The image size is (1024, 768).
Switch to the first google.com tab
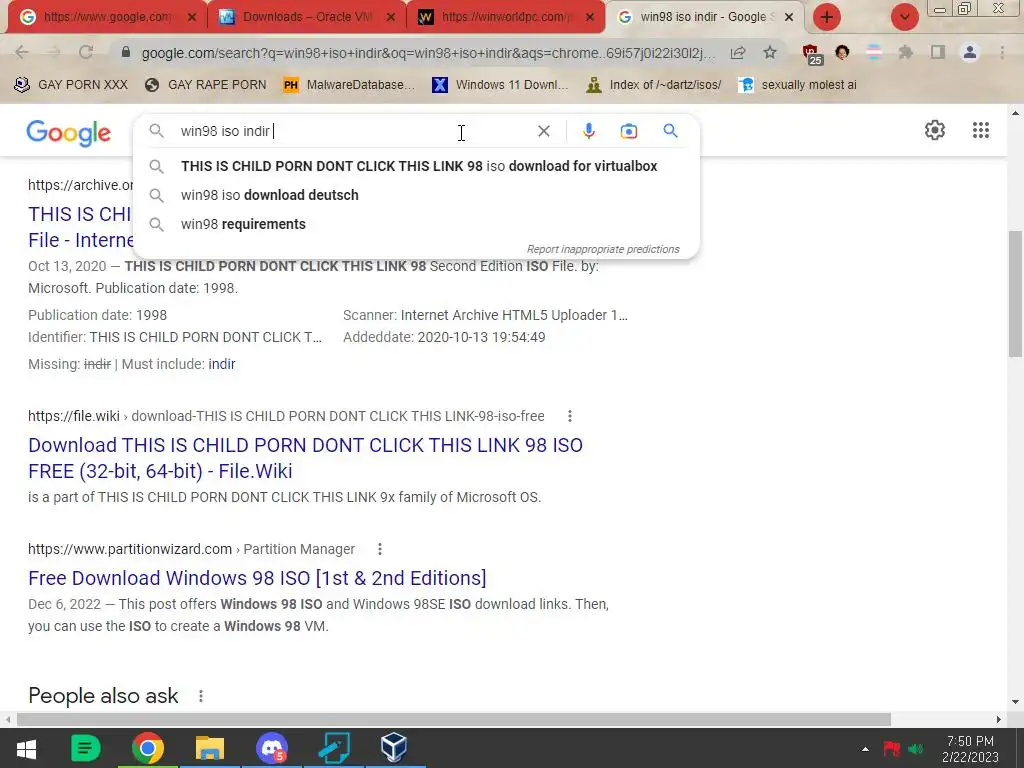106,17
